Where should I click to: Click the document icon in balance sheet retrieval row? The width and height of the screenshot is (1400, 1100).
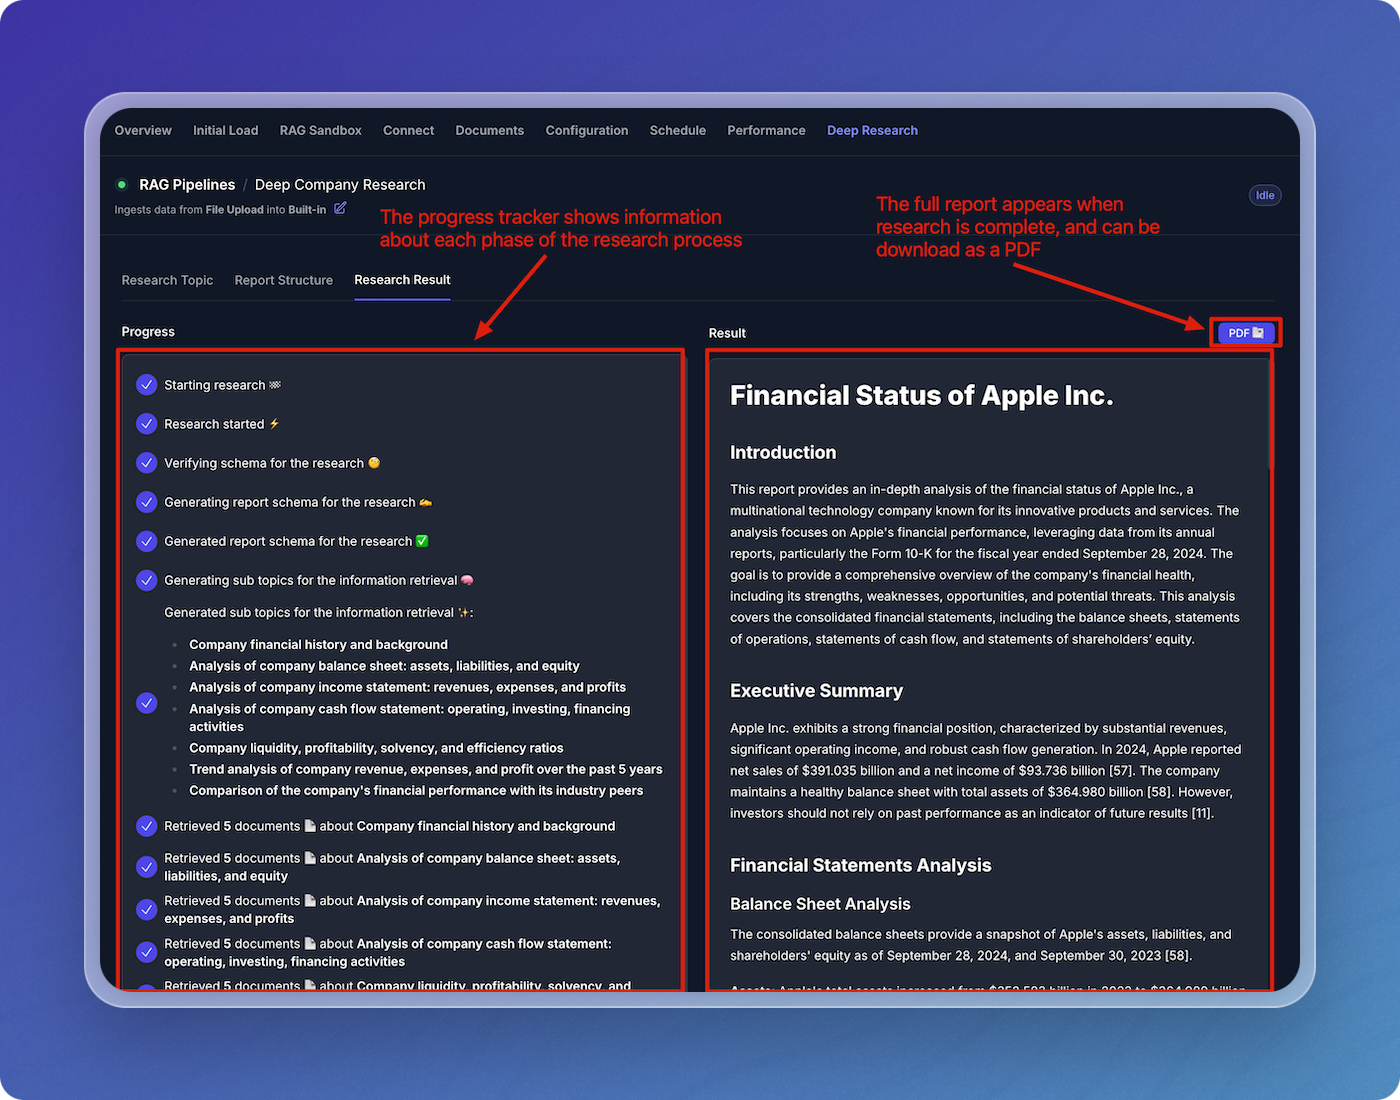click(310, 858)
